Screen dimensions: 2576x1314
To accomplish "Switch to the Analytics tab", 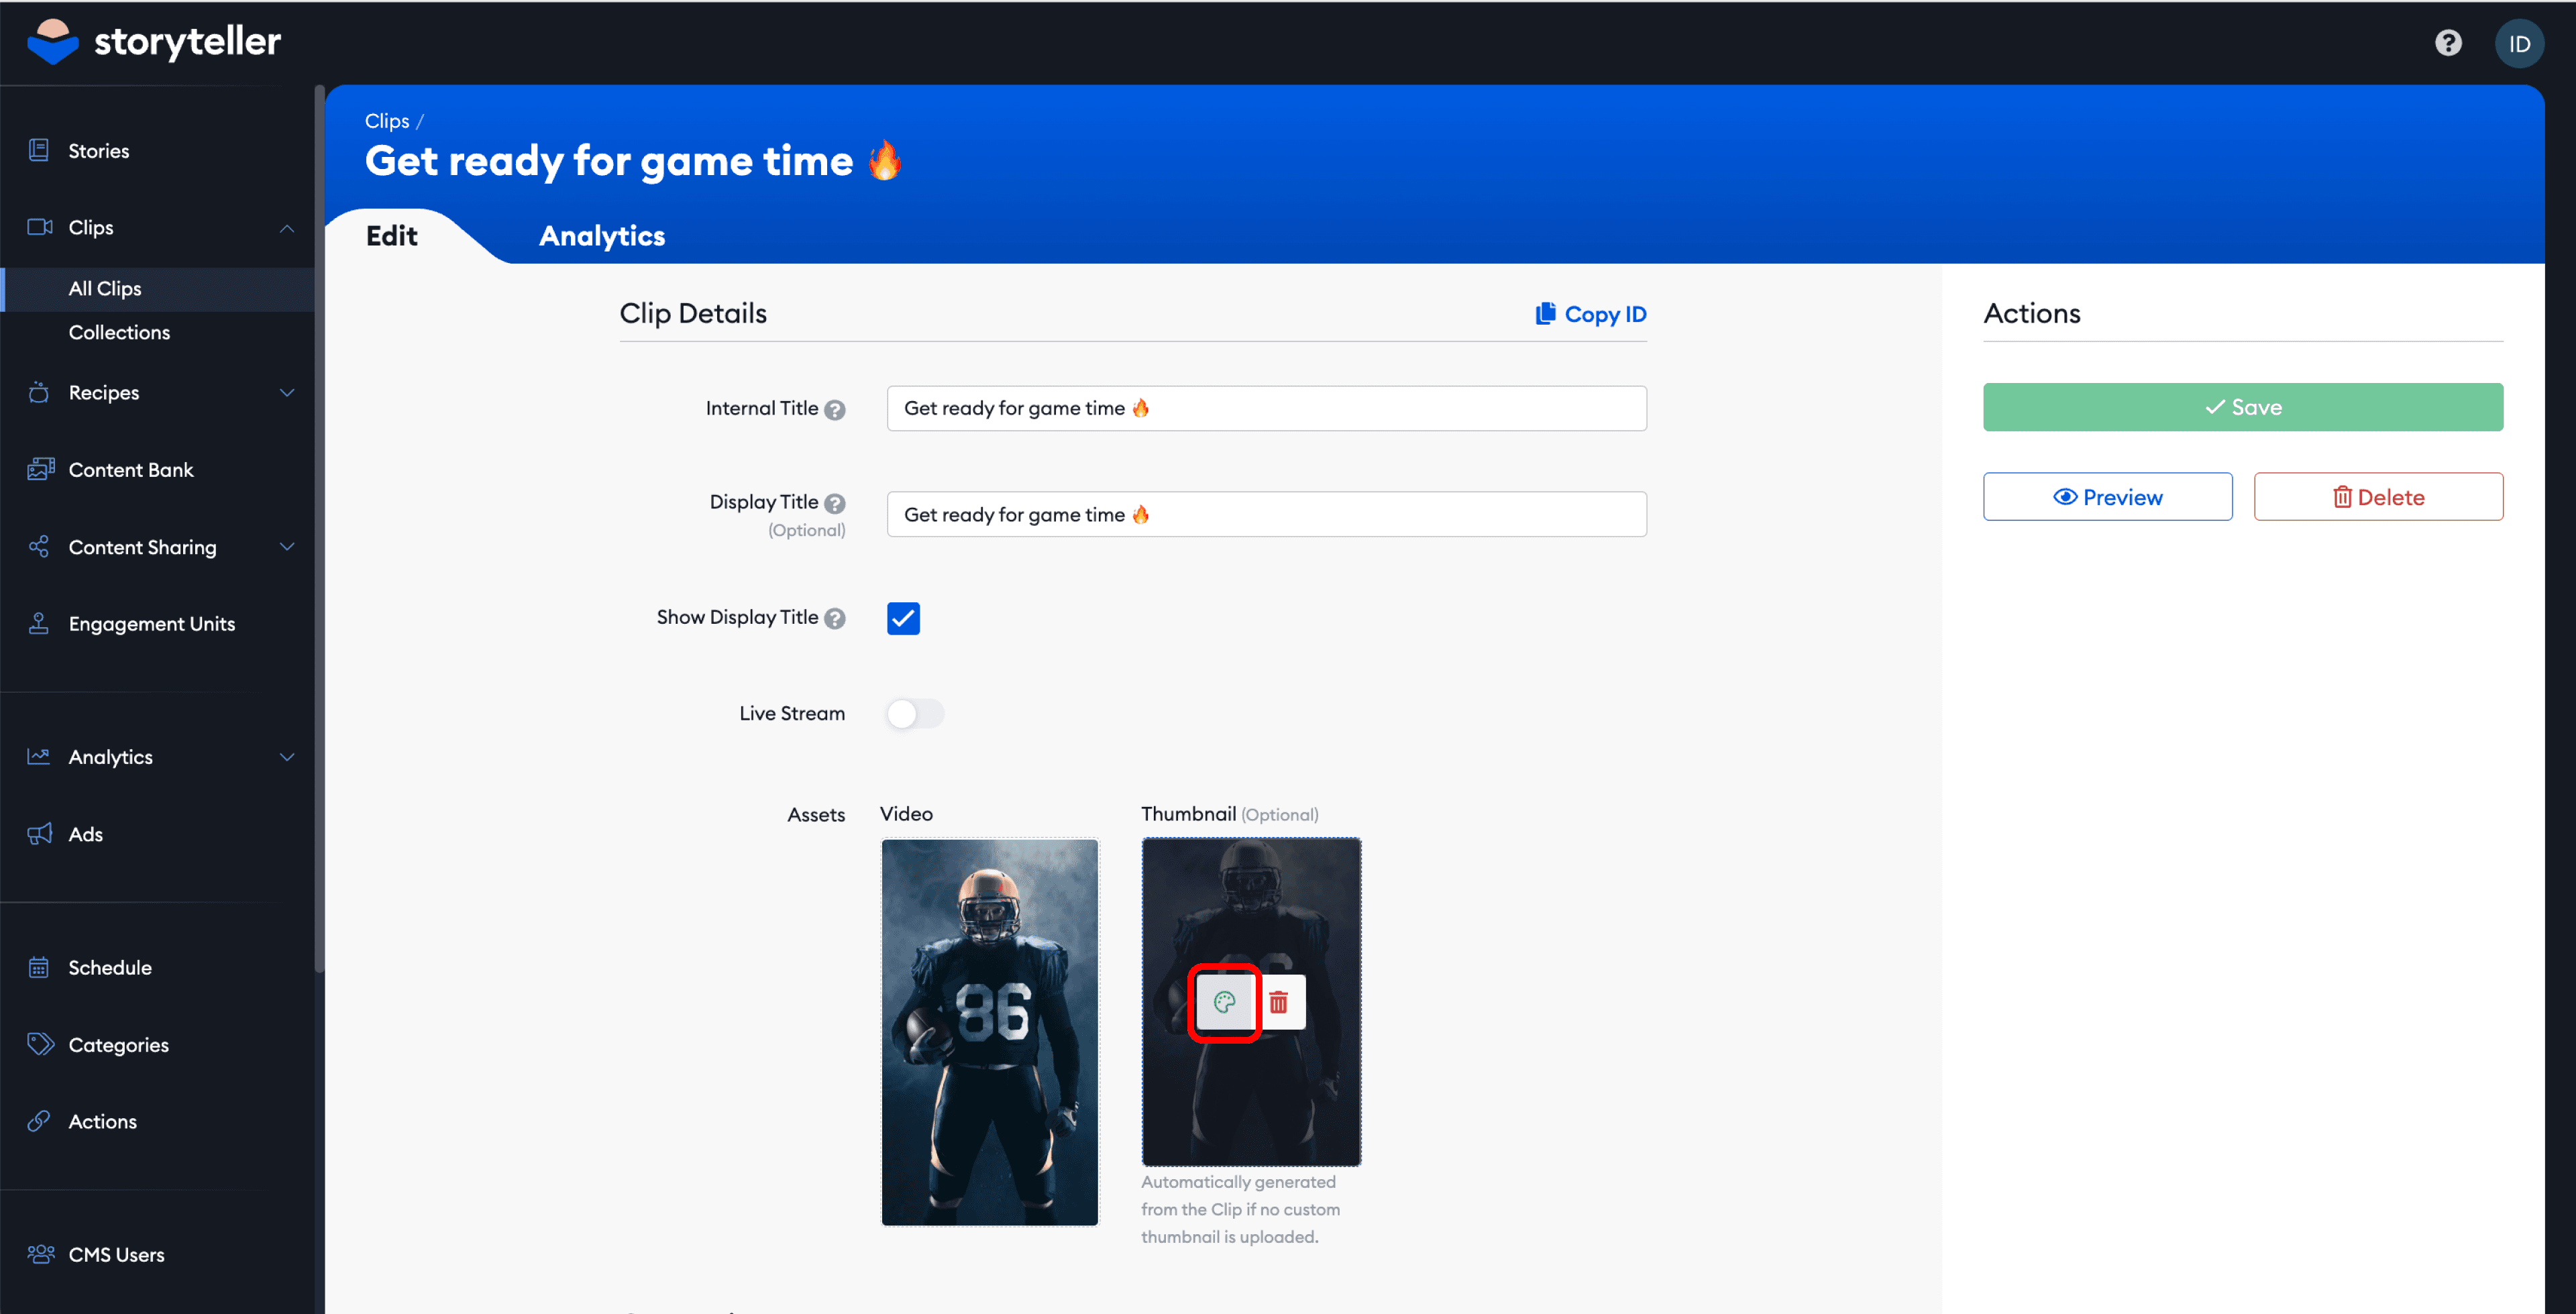I will (x=601, y=236).
